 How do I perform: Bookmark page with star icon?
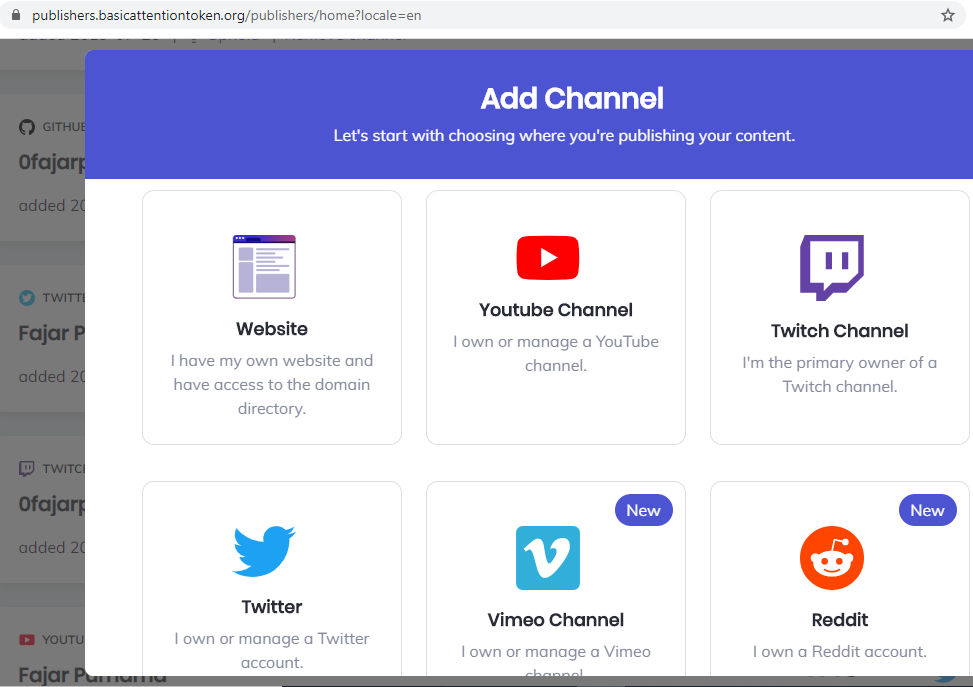pos(948,15)
